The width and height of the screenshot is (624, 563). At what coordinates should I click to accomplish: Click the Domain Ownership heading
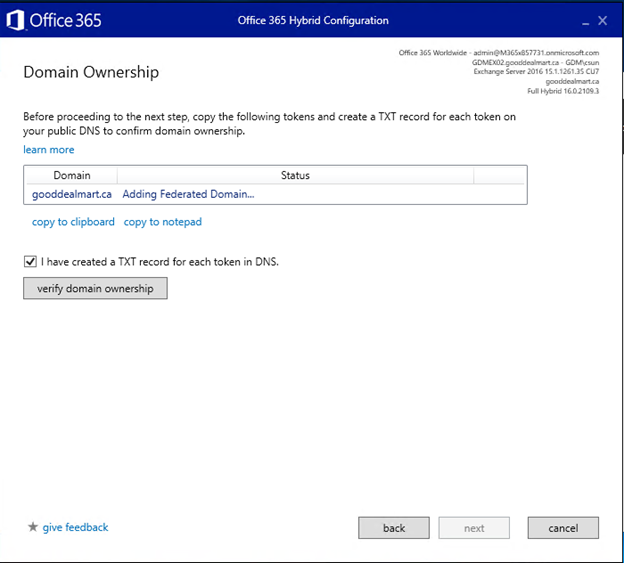coord(91,72)
